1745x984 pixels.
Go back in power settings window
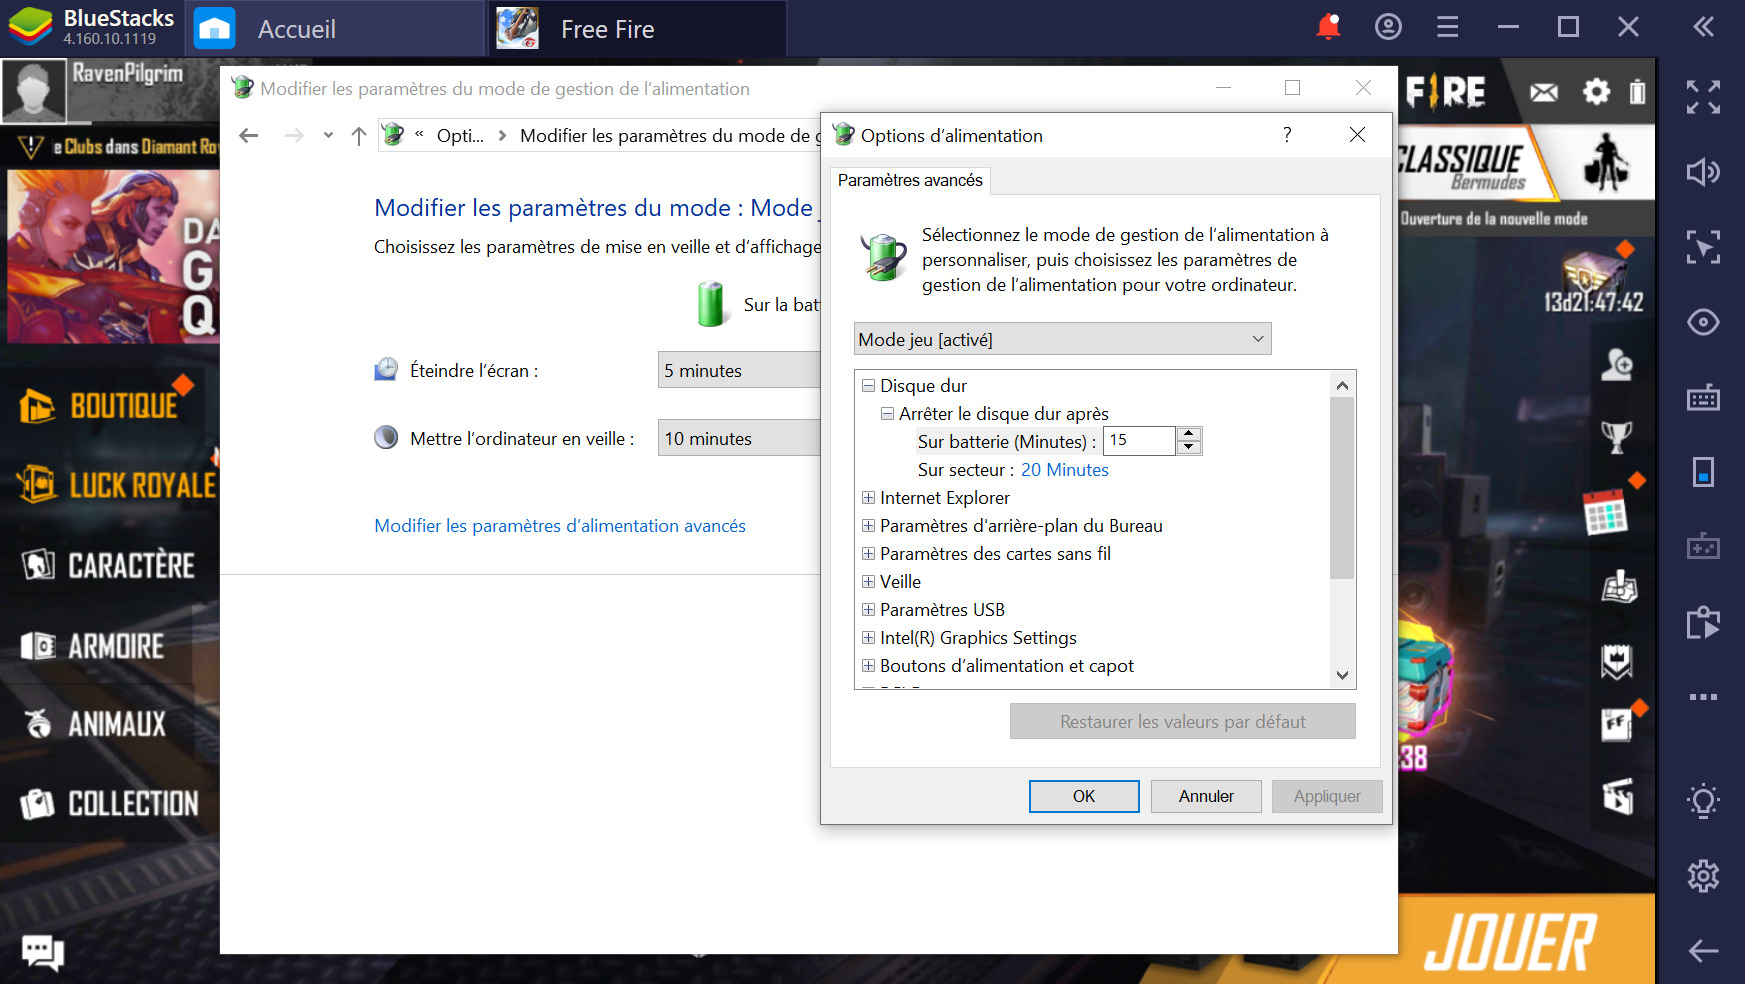(x=249, y=136)
